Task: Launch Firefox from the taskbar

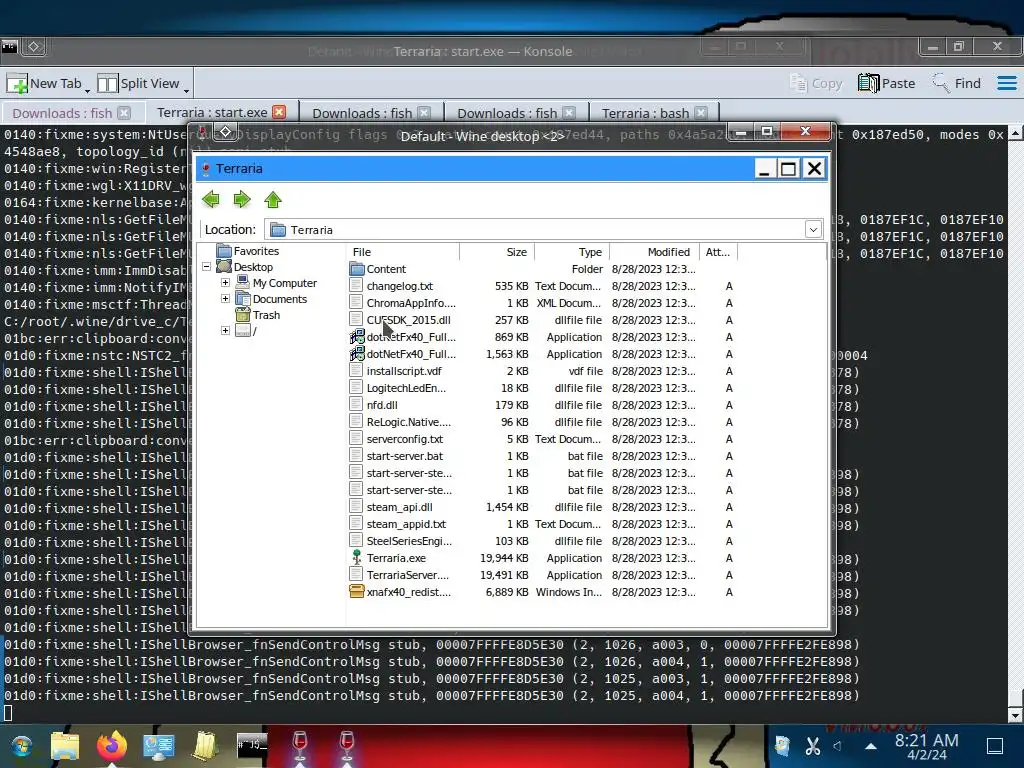Action: 112,745
